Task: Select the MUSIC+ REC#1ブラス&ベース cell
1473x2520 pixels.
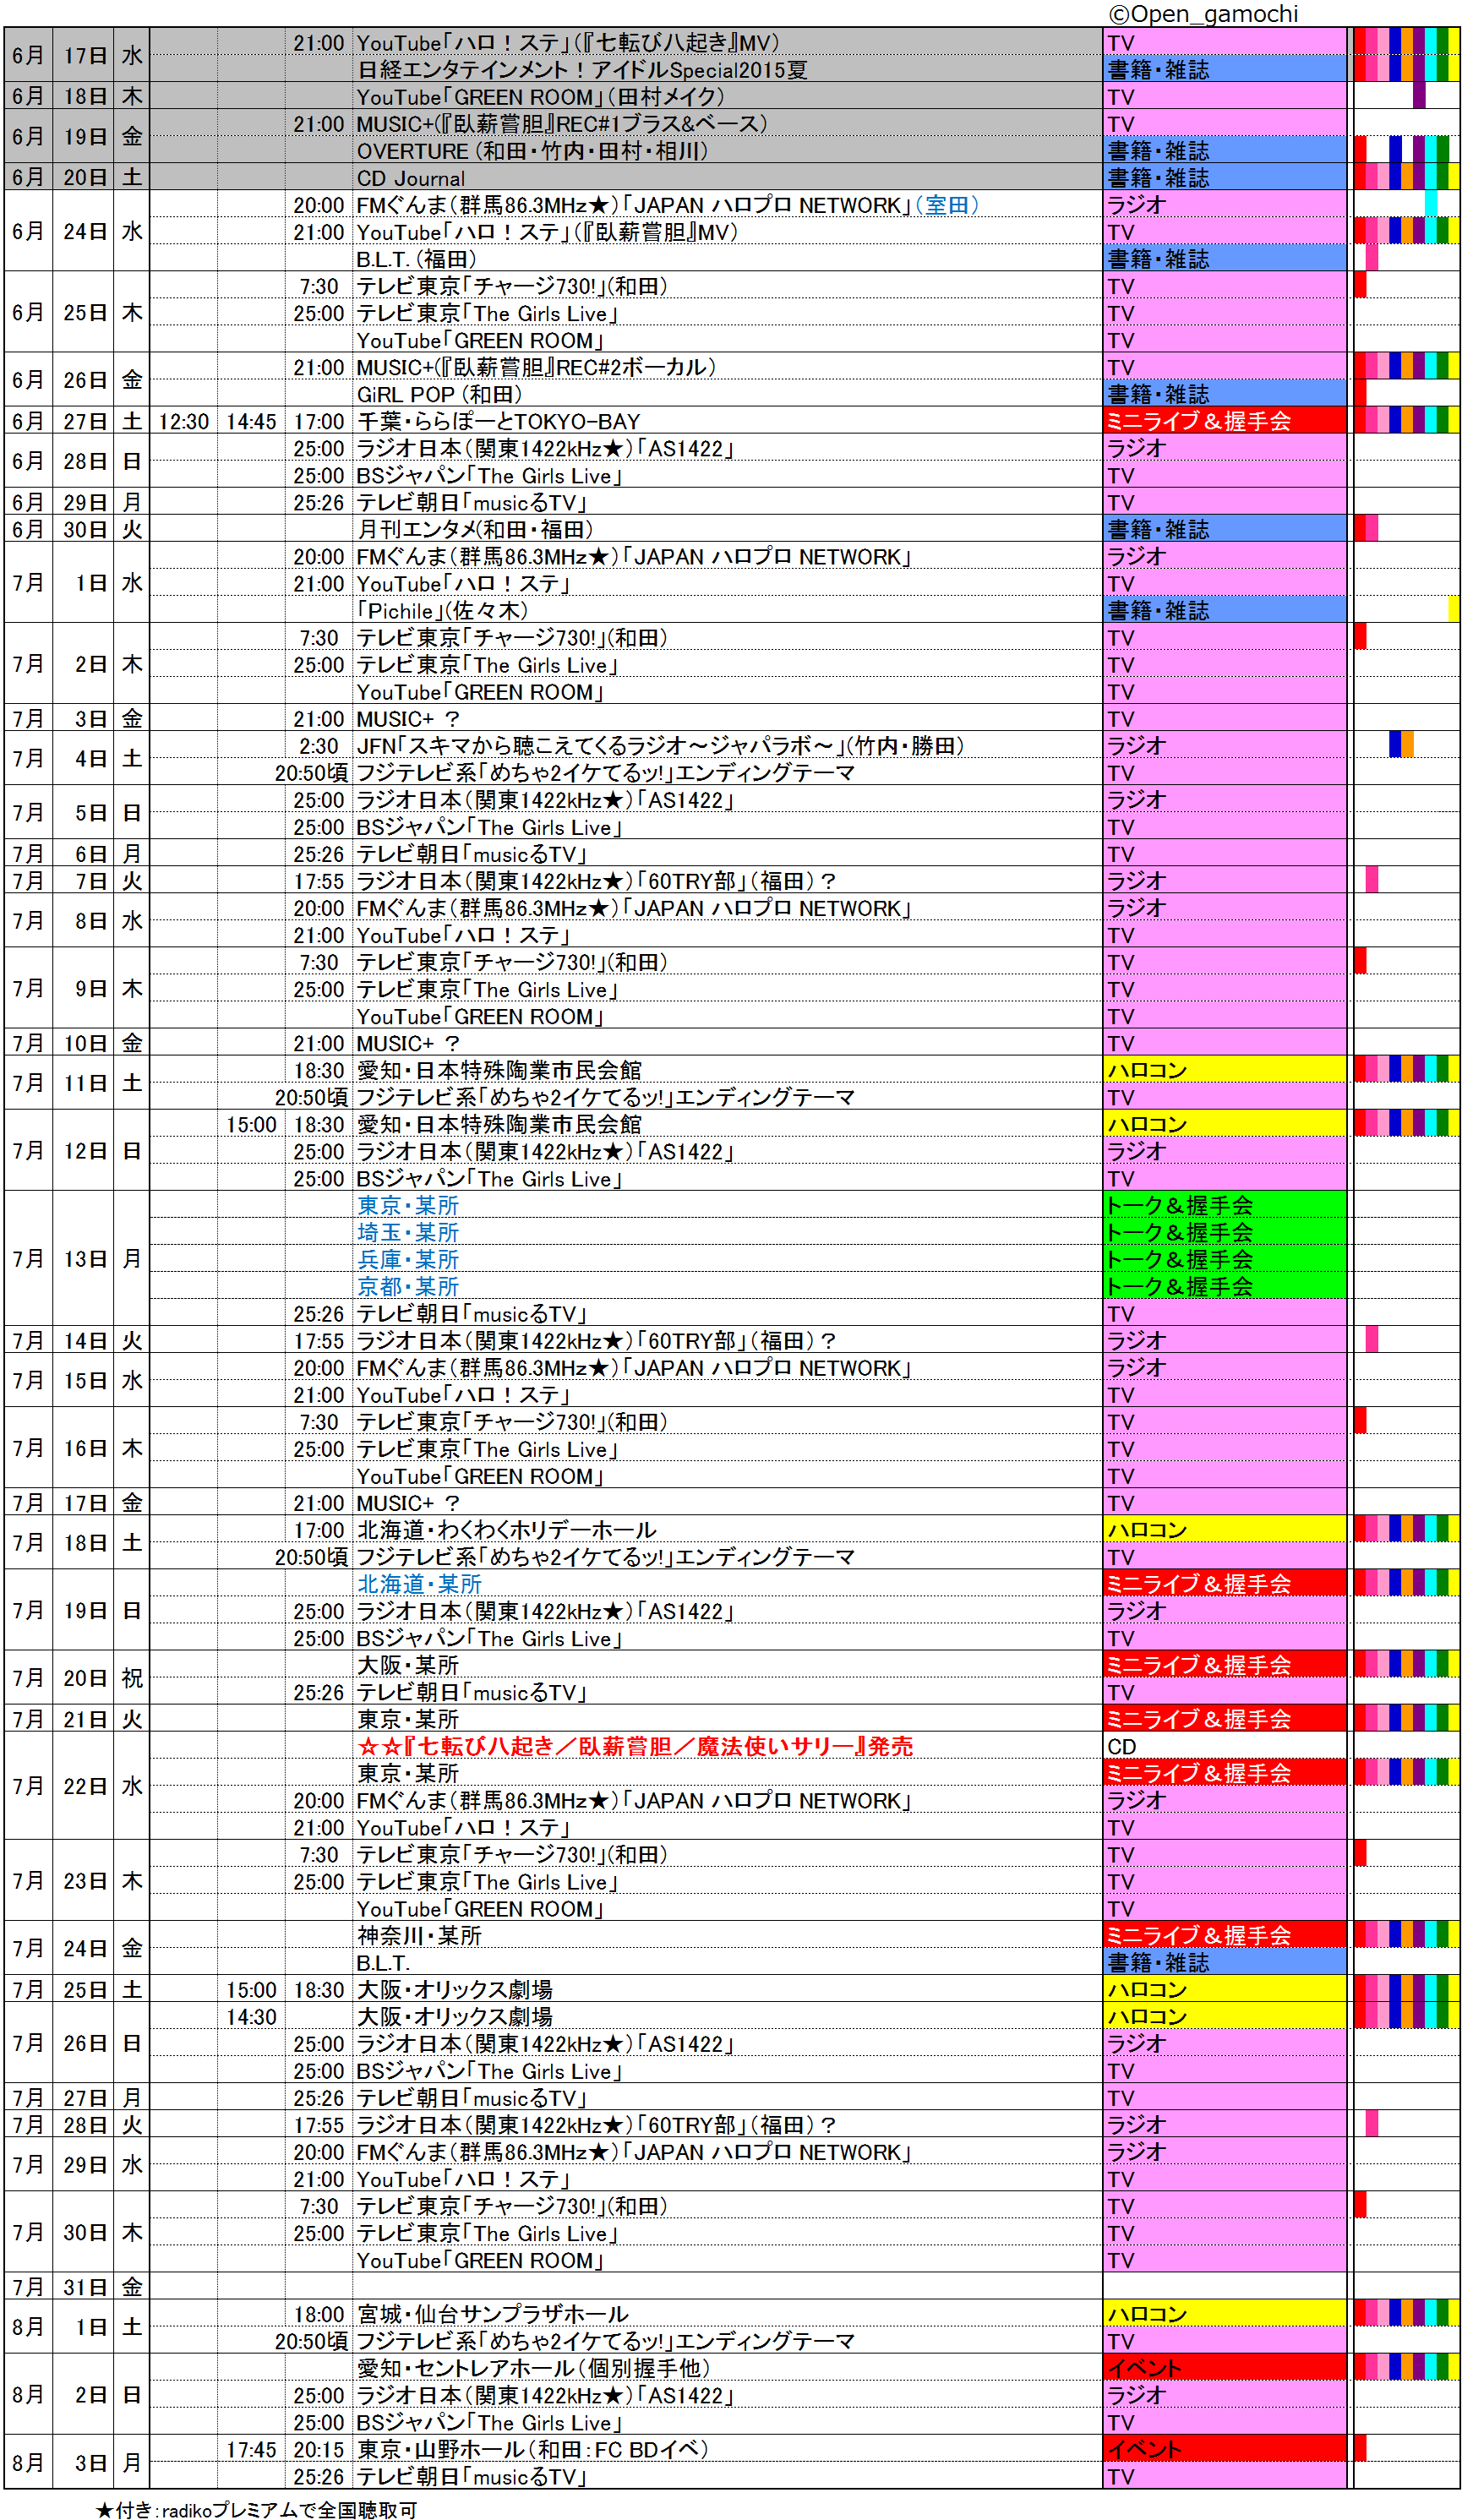Action: coord(728,124)
